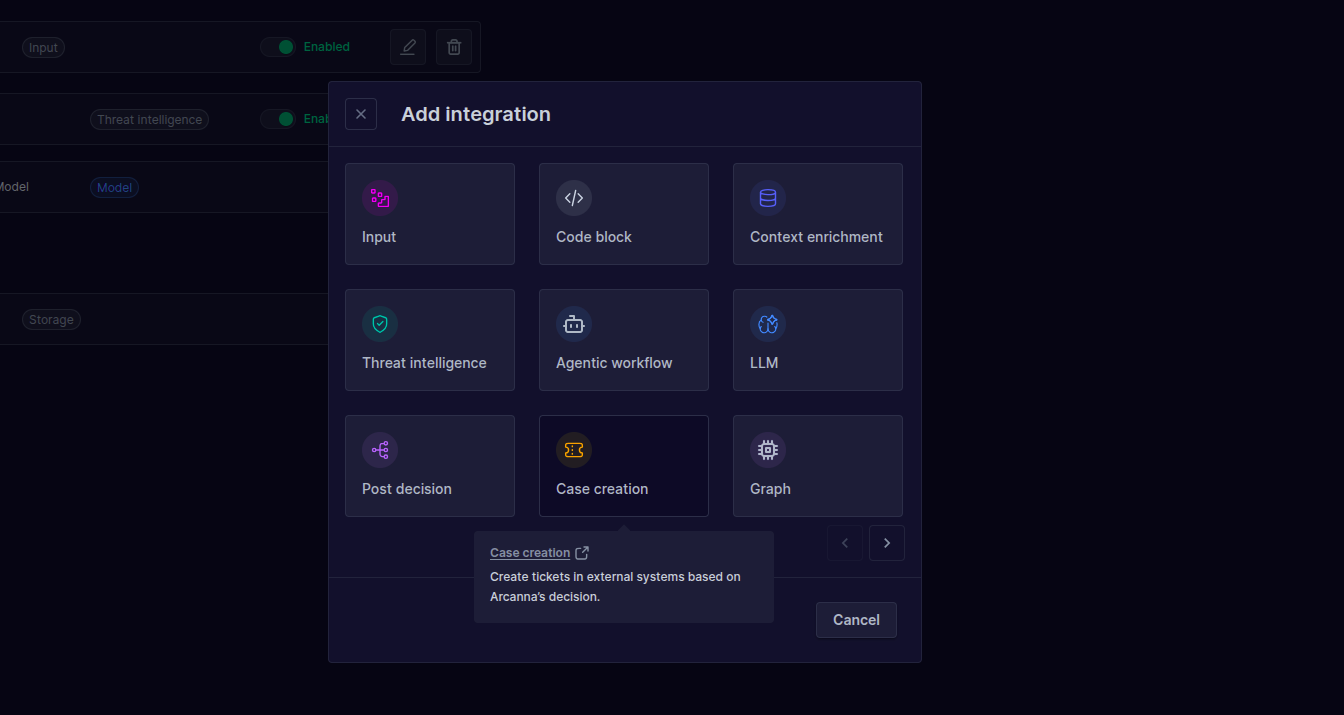Click the Enabled status text on Input row
This screenshot has width=1344, height=715.
pos(327,47)
